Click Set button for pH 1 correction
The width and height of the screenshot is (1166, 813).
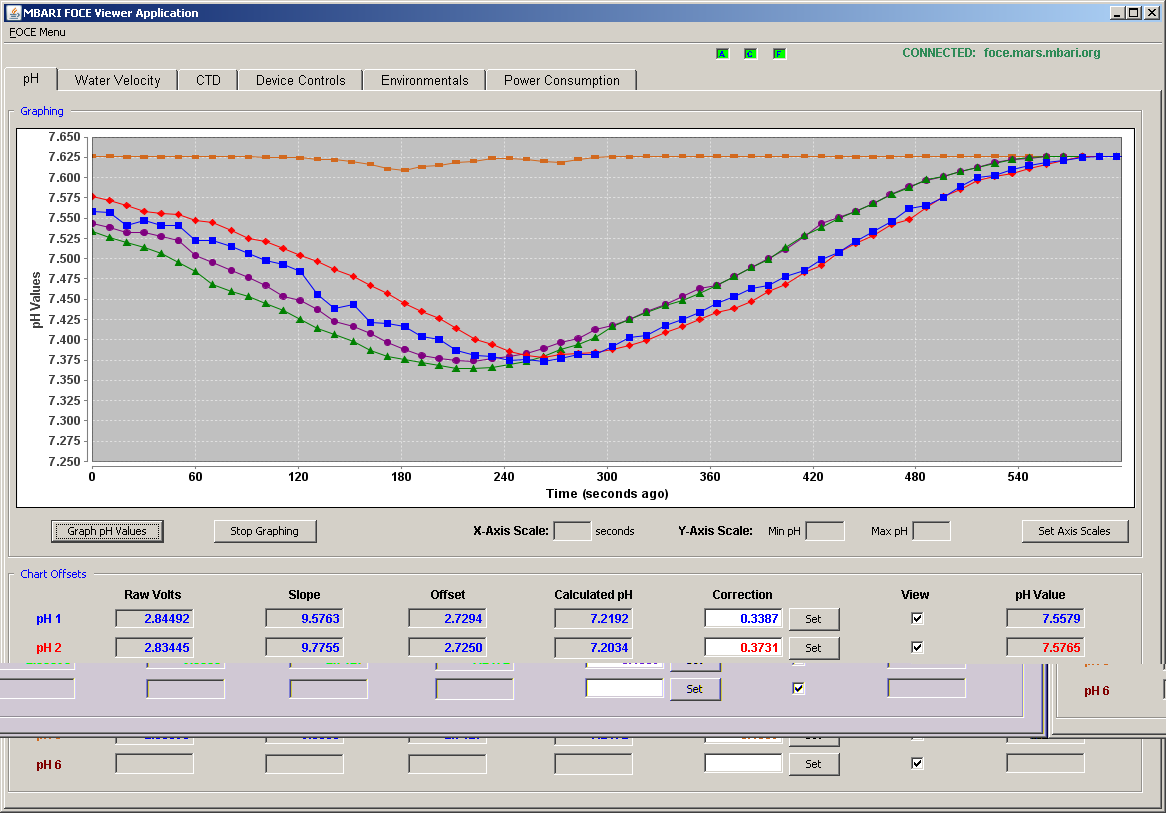click(814, 619)
